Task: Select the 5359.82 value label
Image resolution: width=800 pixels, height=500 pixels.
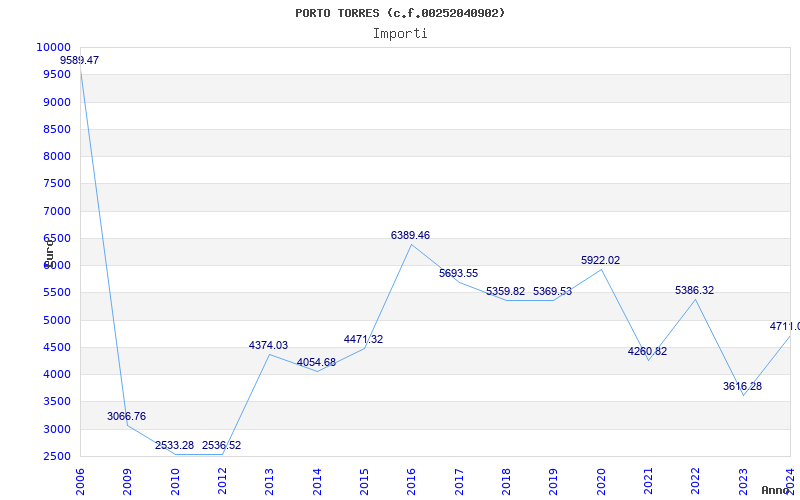Action: [506, 291]
